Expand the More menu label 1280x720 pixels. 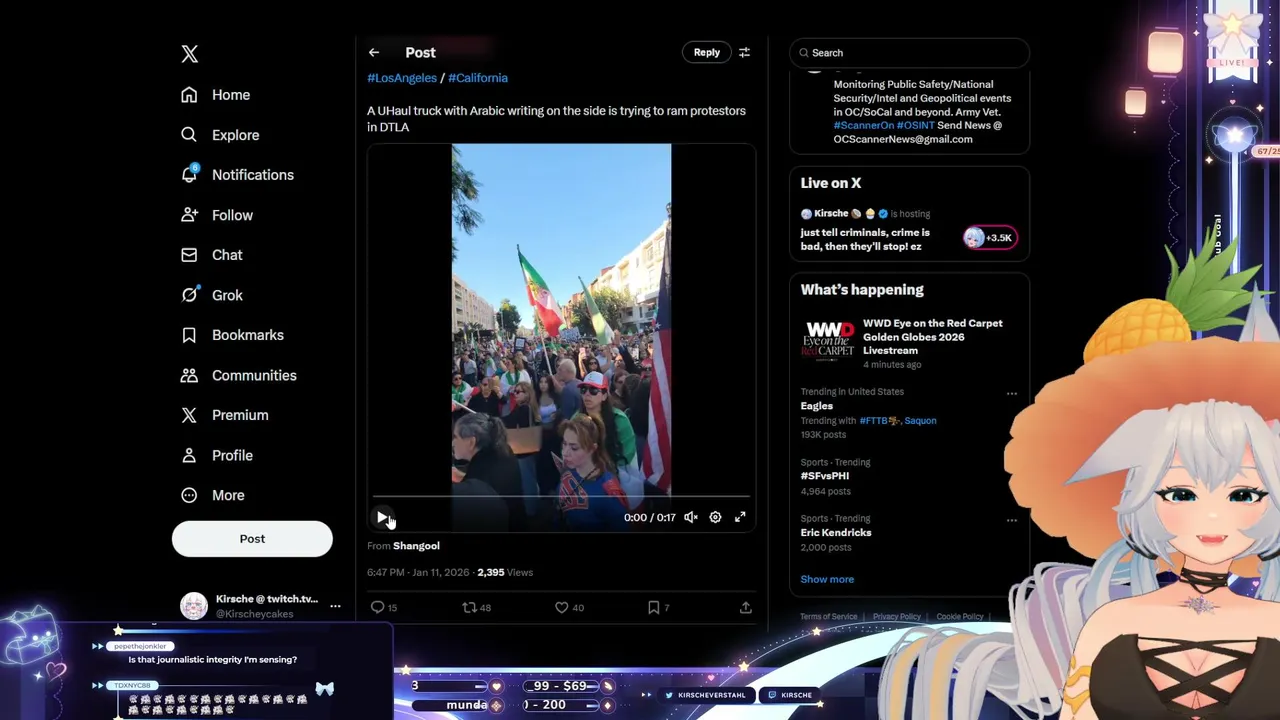point(228,495)
